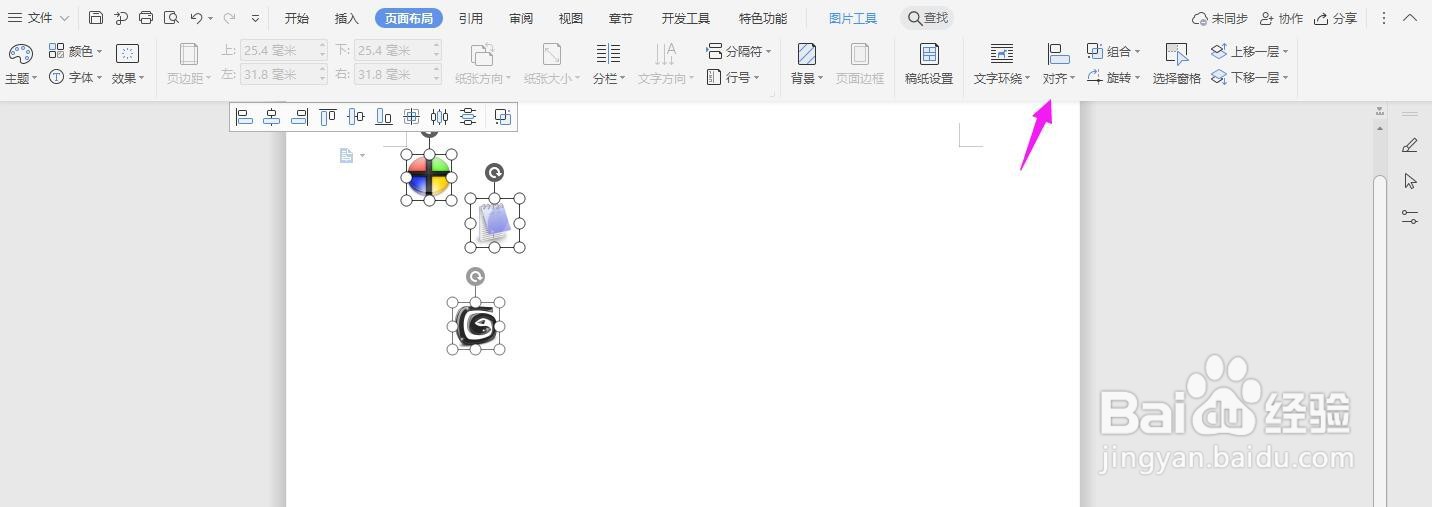Click the 查找 search box
This screenshot has height=507, width=1432.
coord(927,18)
